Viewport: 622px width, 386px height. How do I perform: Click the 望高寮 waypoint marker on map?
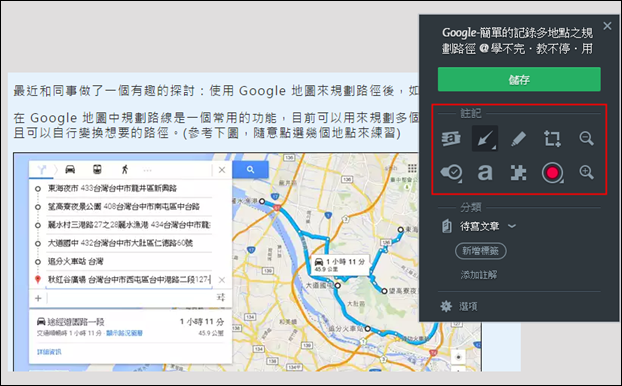[384, 291]
